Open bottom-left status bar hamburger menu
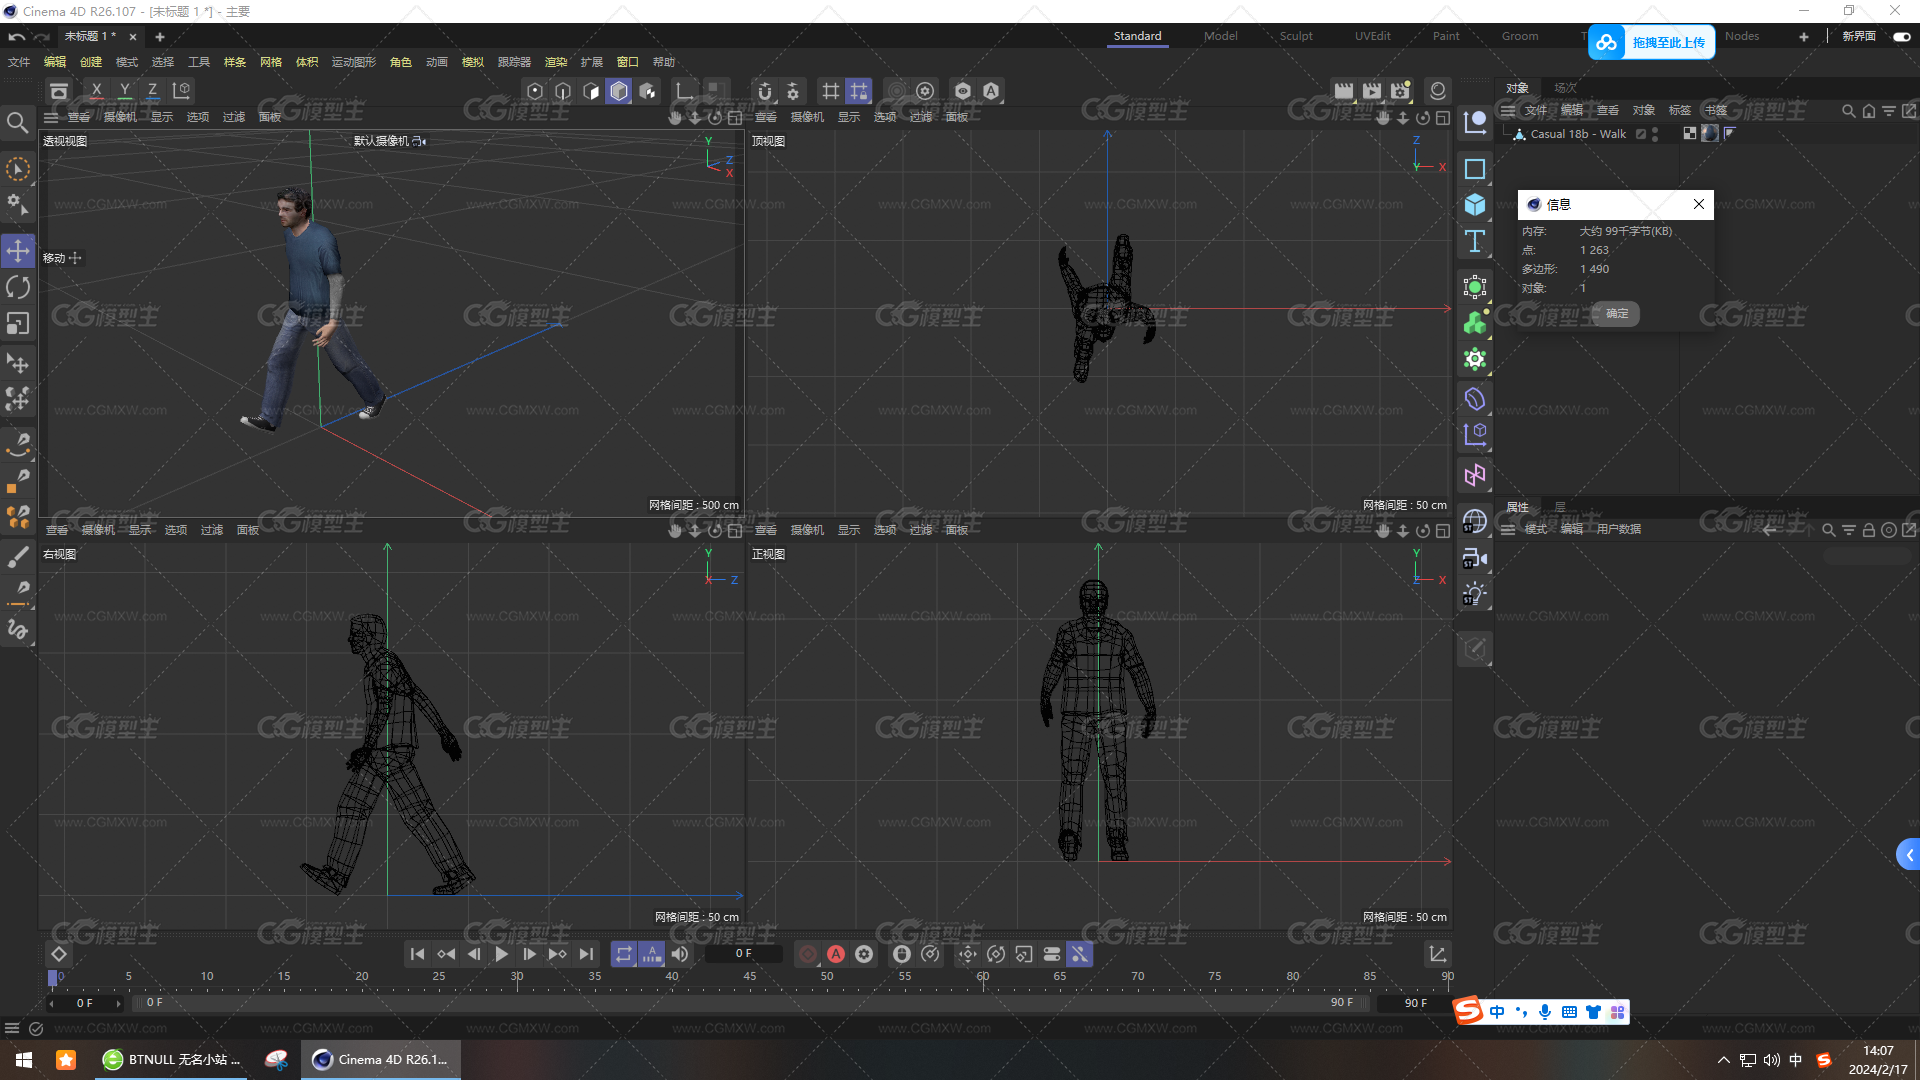 point(12,1028)
